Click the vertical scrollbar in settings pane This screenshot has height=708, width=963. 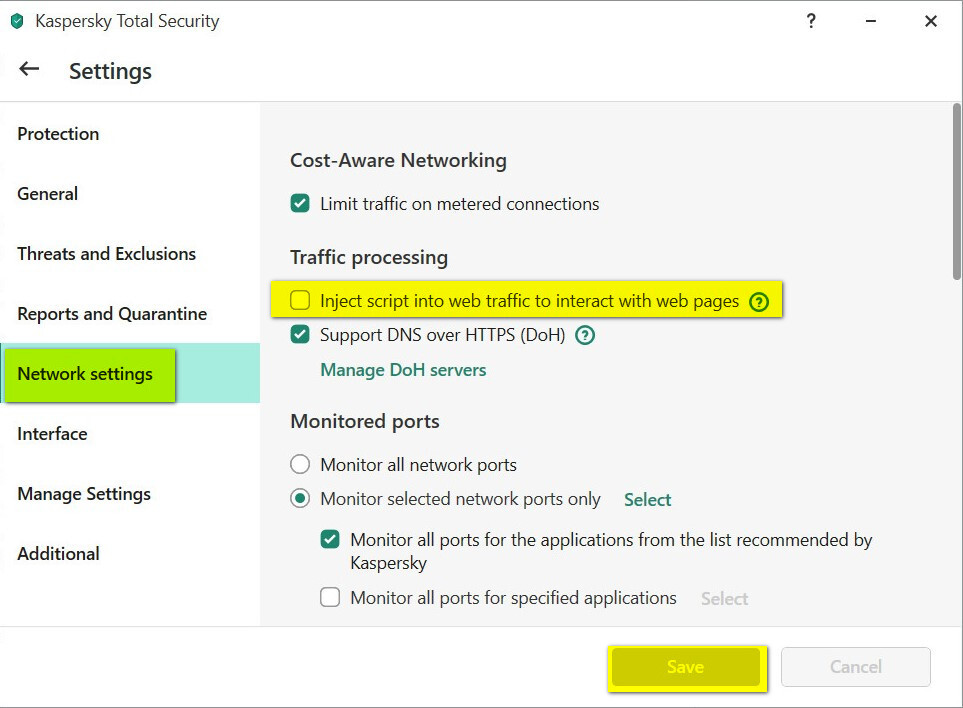pyautogui.click(x=955, y=190)
